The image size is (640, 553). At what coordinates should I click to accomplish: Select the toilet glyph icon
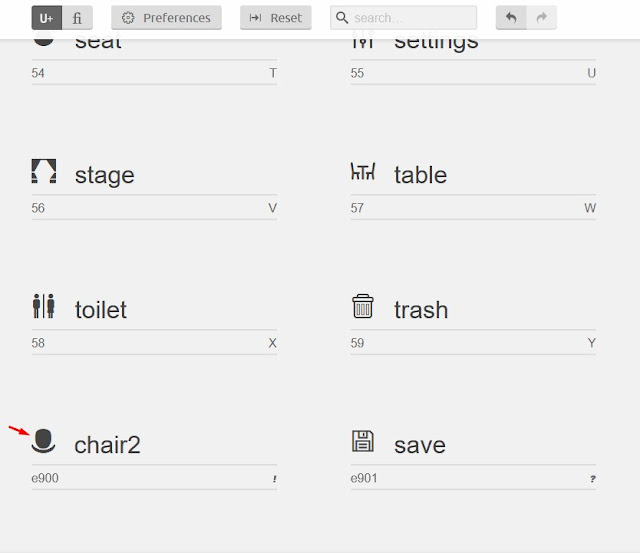[x=43, y=307]
